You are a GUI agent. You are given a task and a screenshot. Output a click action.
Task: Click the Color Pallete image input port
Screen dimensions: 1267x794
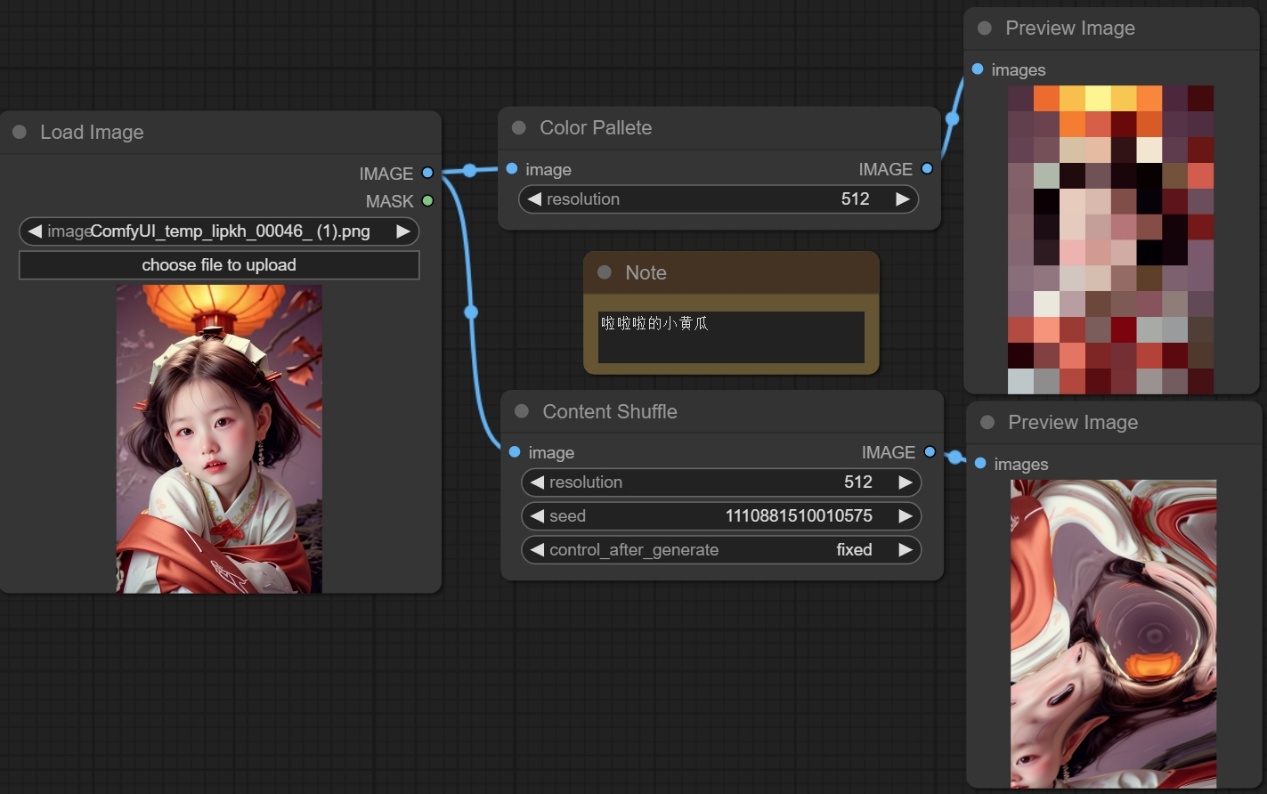point(512,169)
